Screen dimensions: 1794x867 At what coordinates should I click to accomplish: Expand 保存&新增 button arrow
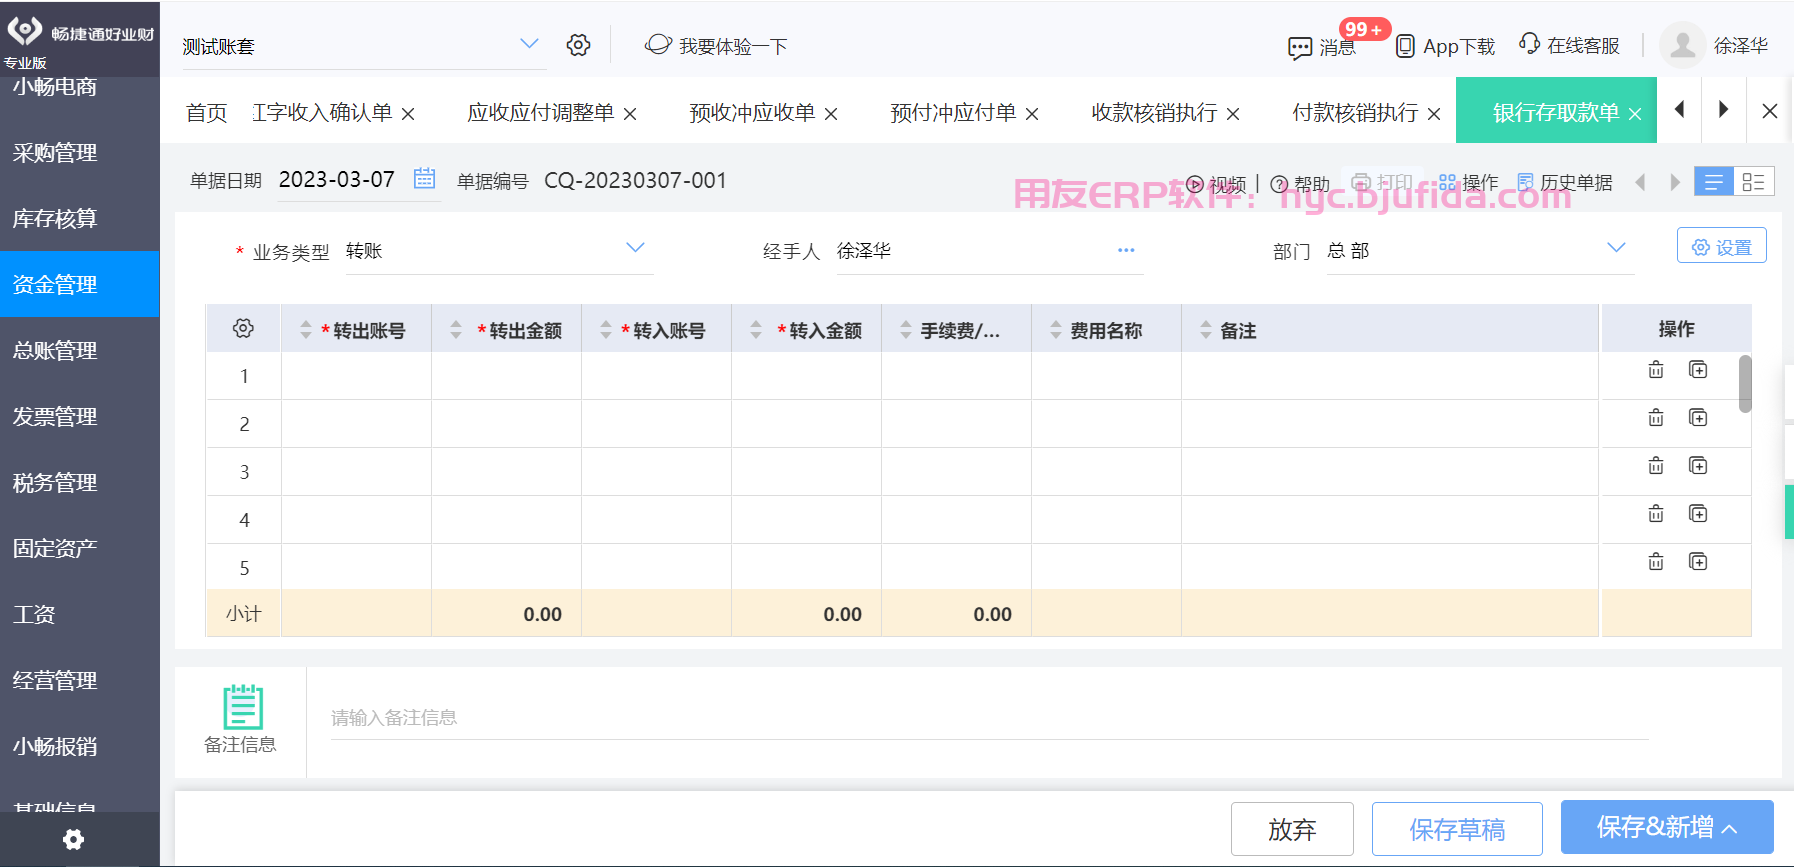1730,829
